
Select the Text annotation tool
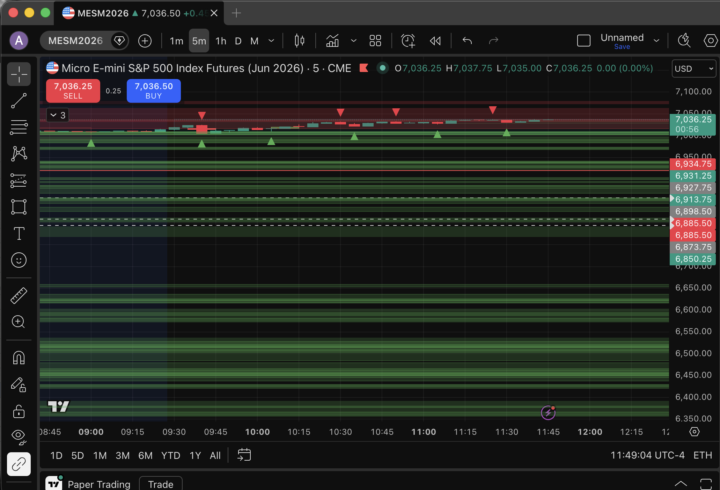tap(19, 233)
